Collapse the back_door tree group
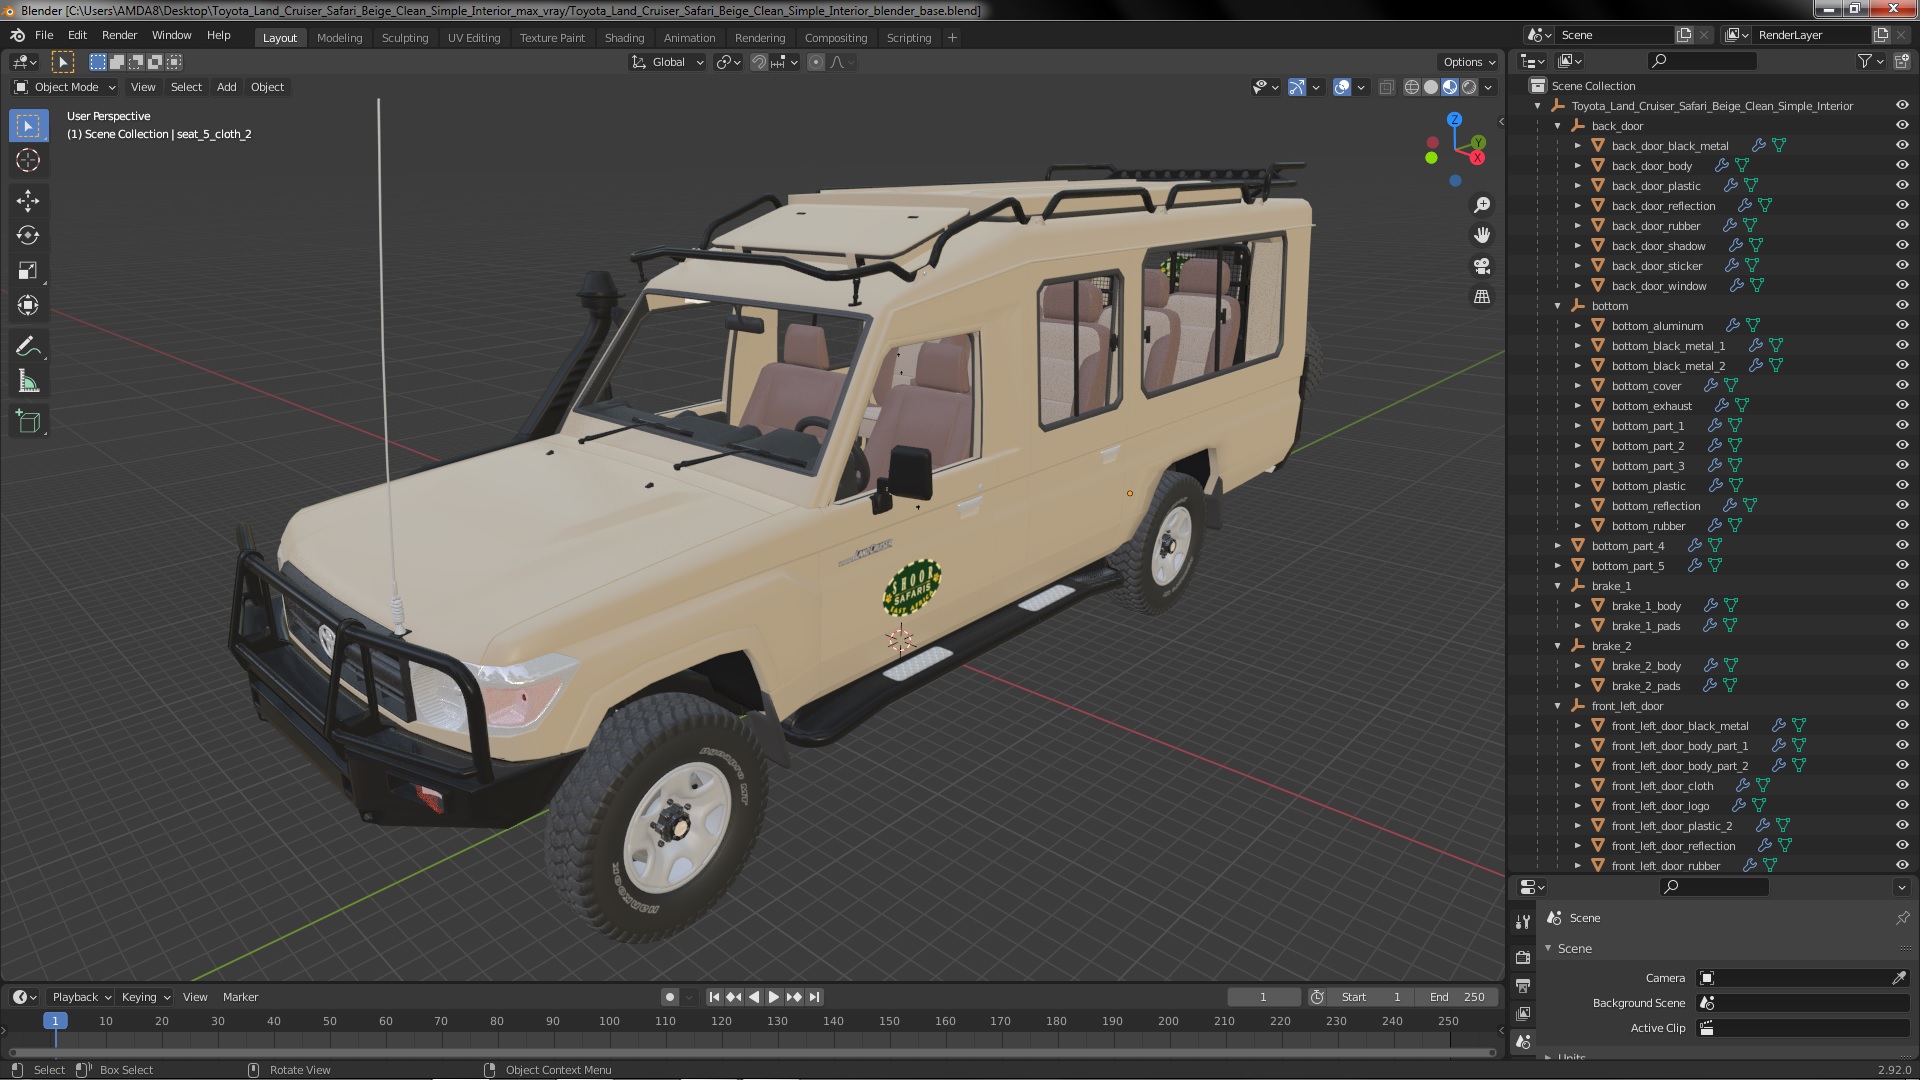Screen dimensions: 1920x1080 click(x=1557, y=125)
